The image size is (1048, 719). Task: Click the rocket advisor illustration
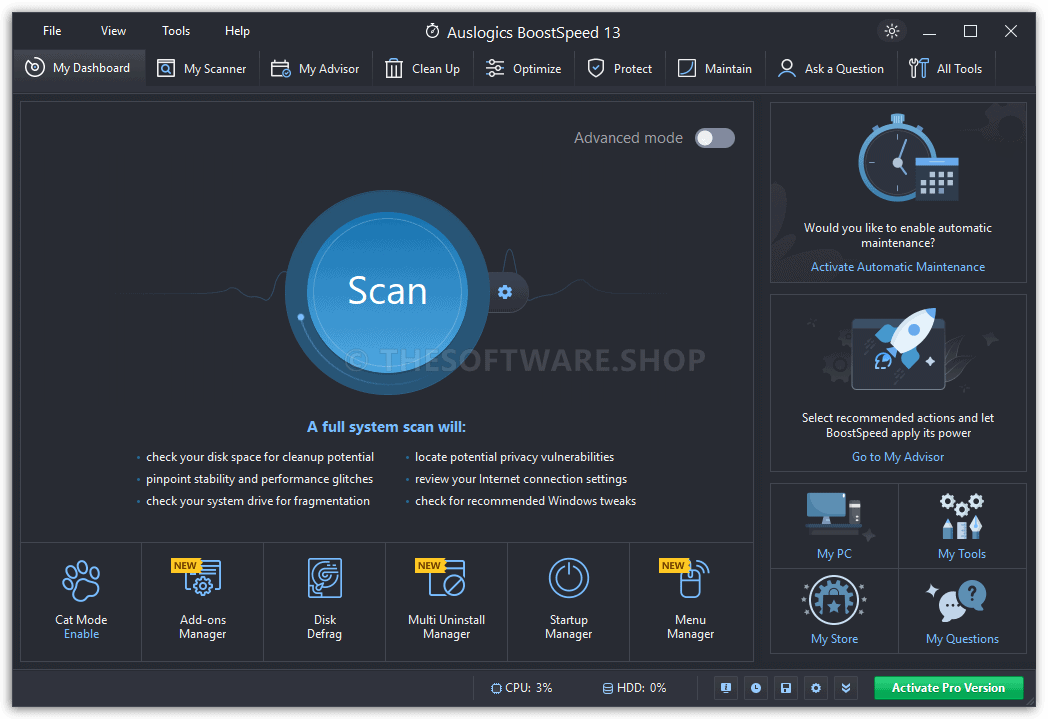(898, 348)
